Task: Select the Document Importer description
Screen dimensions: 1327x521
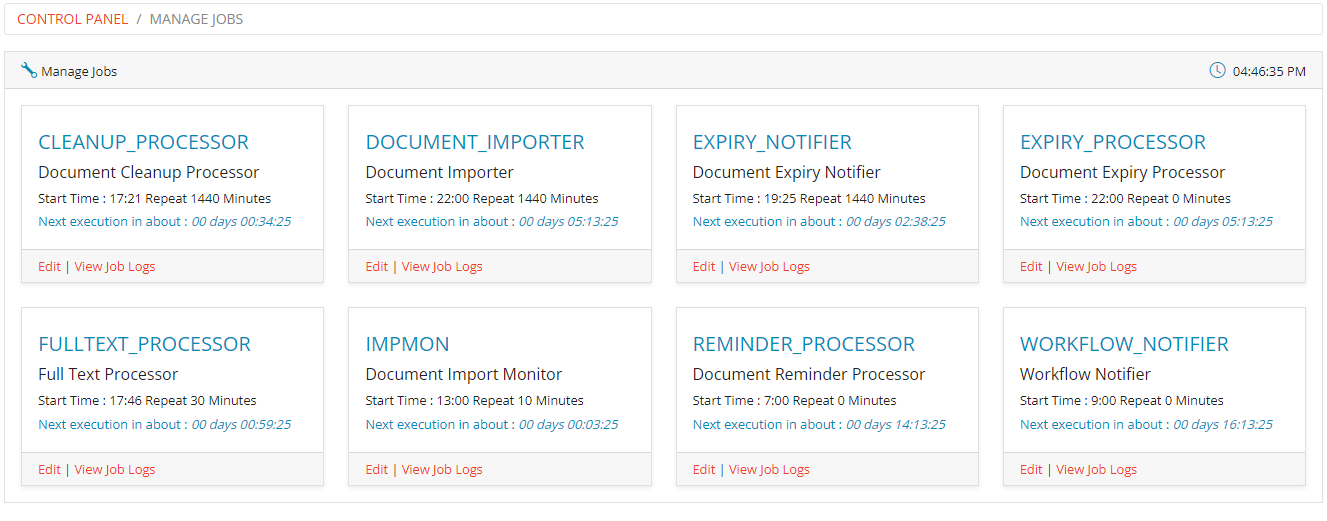Action: tap(440, 172)
